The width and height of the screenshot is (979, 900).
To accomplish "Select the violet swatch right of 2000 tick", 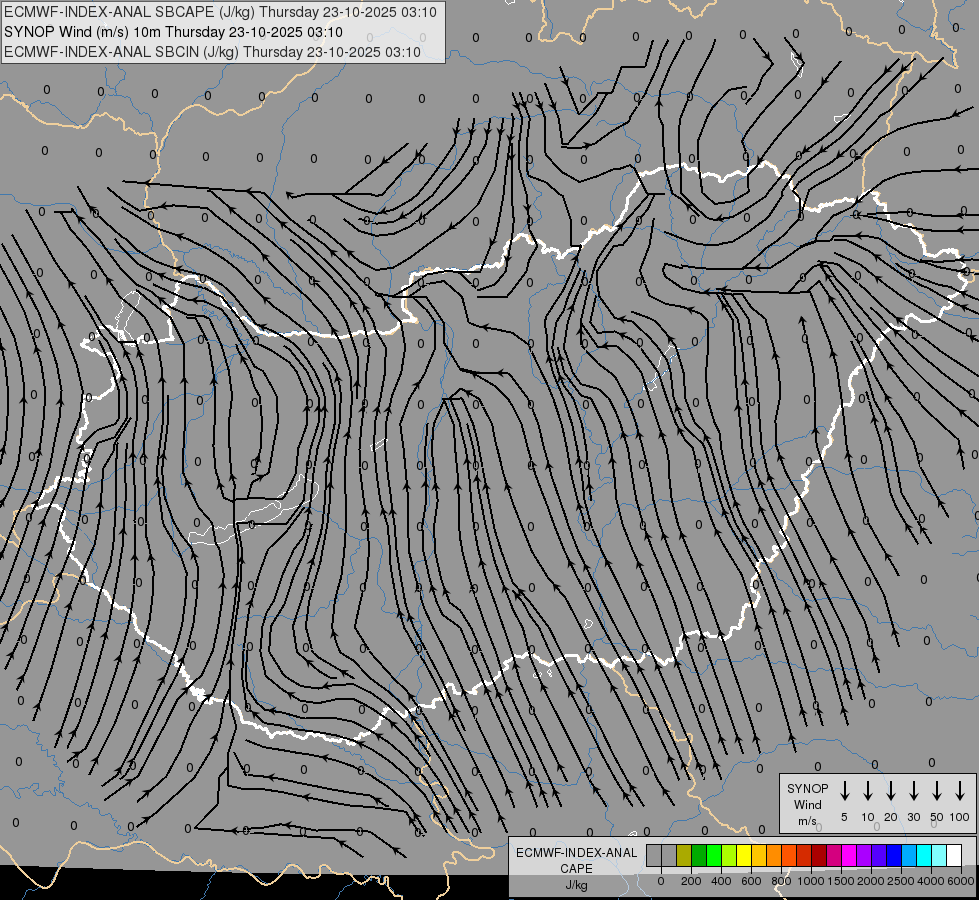I will (879, 855).
